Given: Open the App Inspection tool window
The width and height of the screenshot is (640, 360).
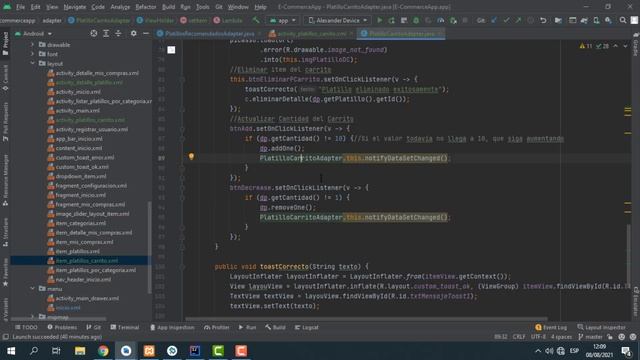Looking at the screenshot, I should tap(172, 327).
